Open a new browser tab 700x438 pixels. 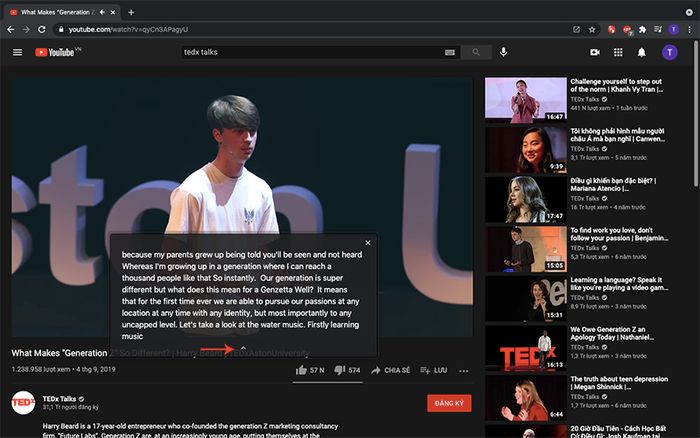pos(131,13)
